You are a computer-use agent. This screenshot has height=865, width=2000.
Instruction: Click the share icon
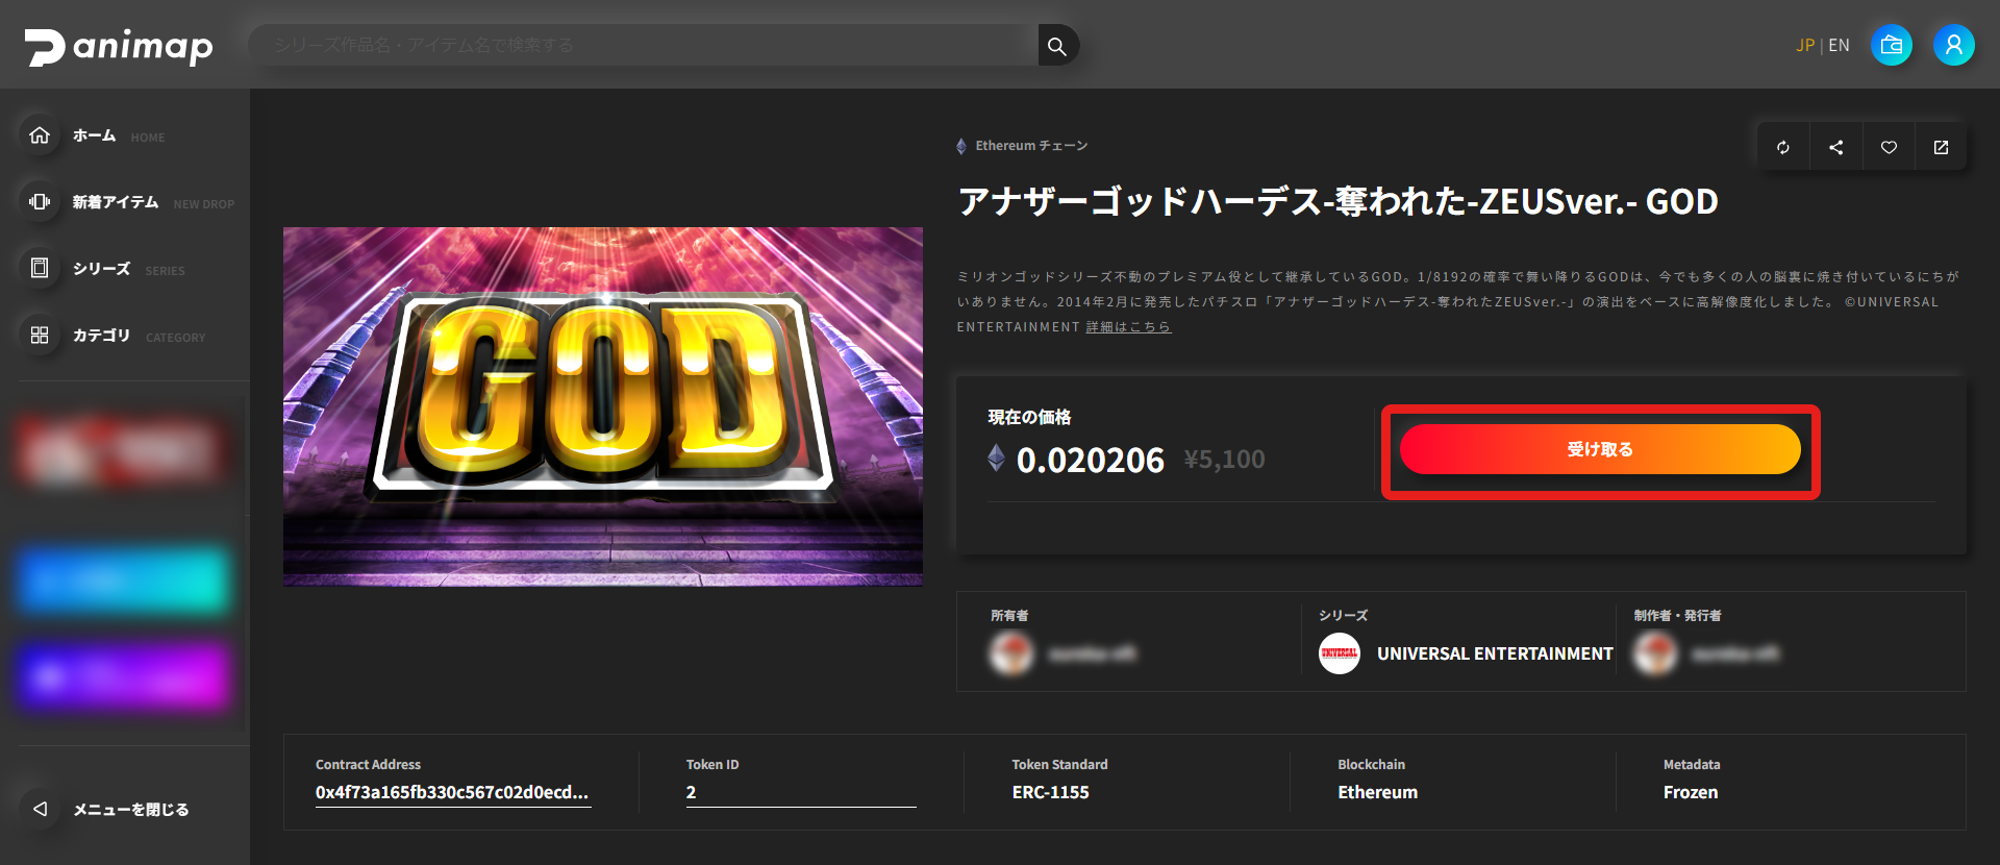(x=1836, y=147)
